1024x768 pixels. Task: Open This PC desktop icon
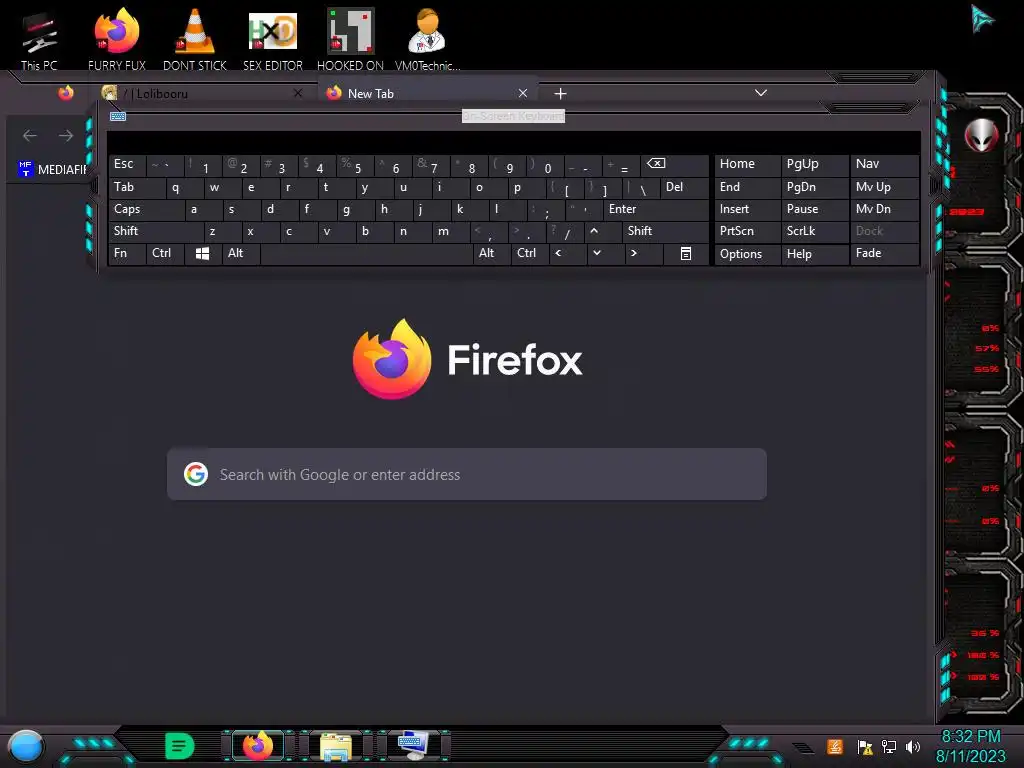[x=39, y=41]
